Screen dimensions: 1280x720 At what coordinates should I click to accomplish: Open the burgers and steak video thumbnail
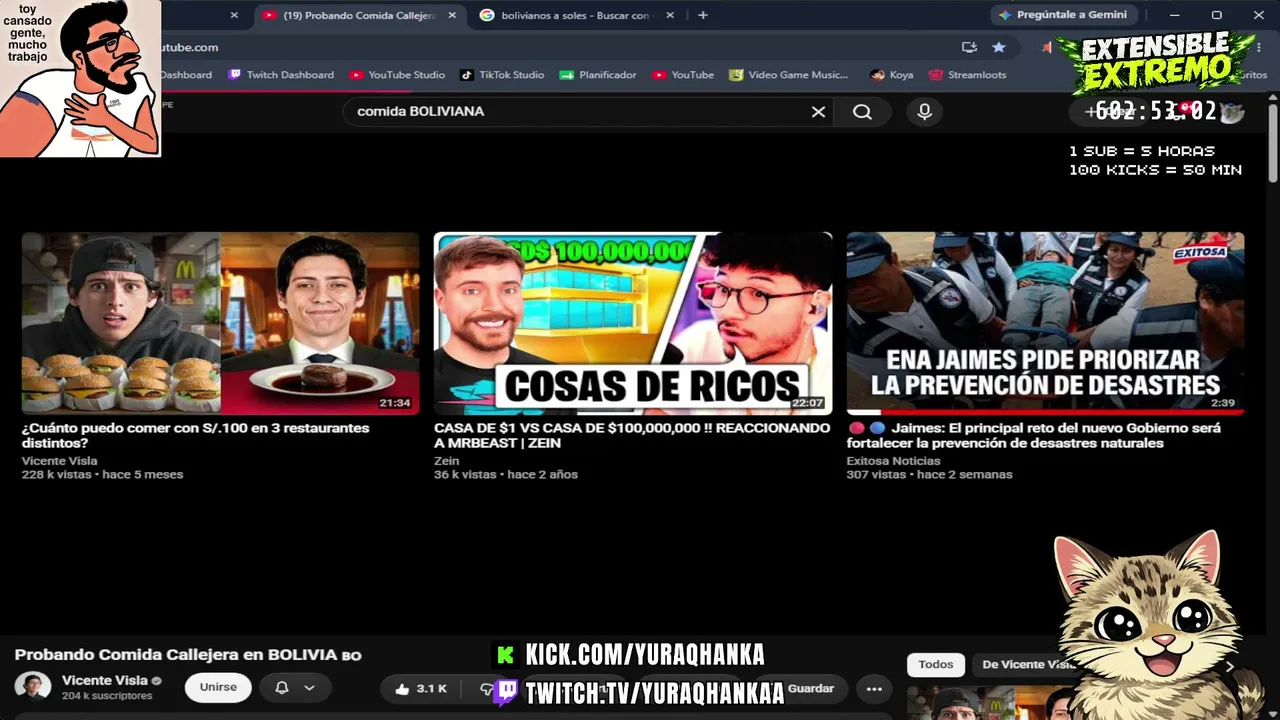(220, 323)
